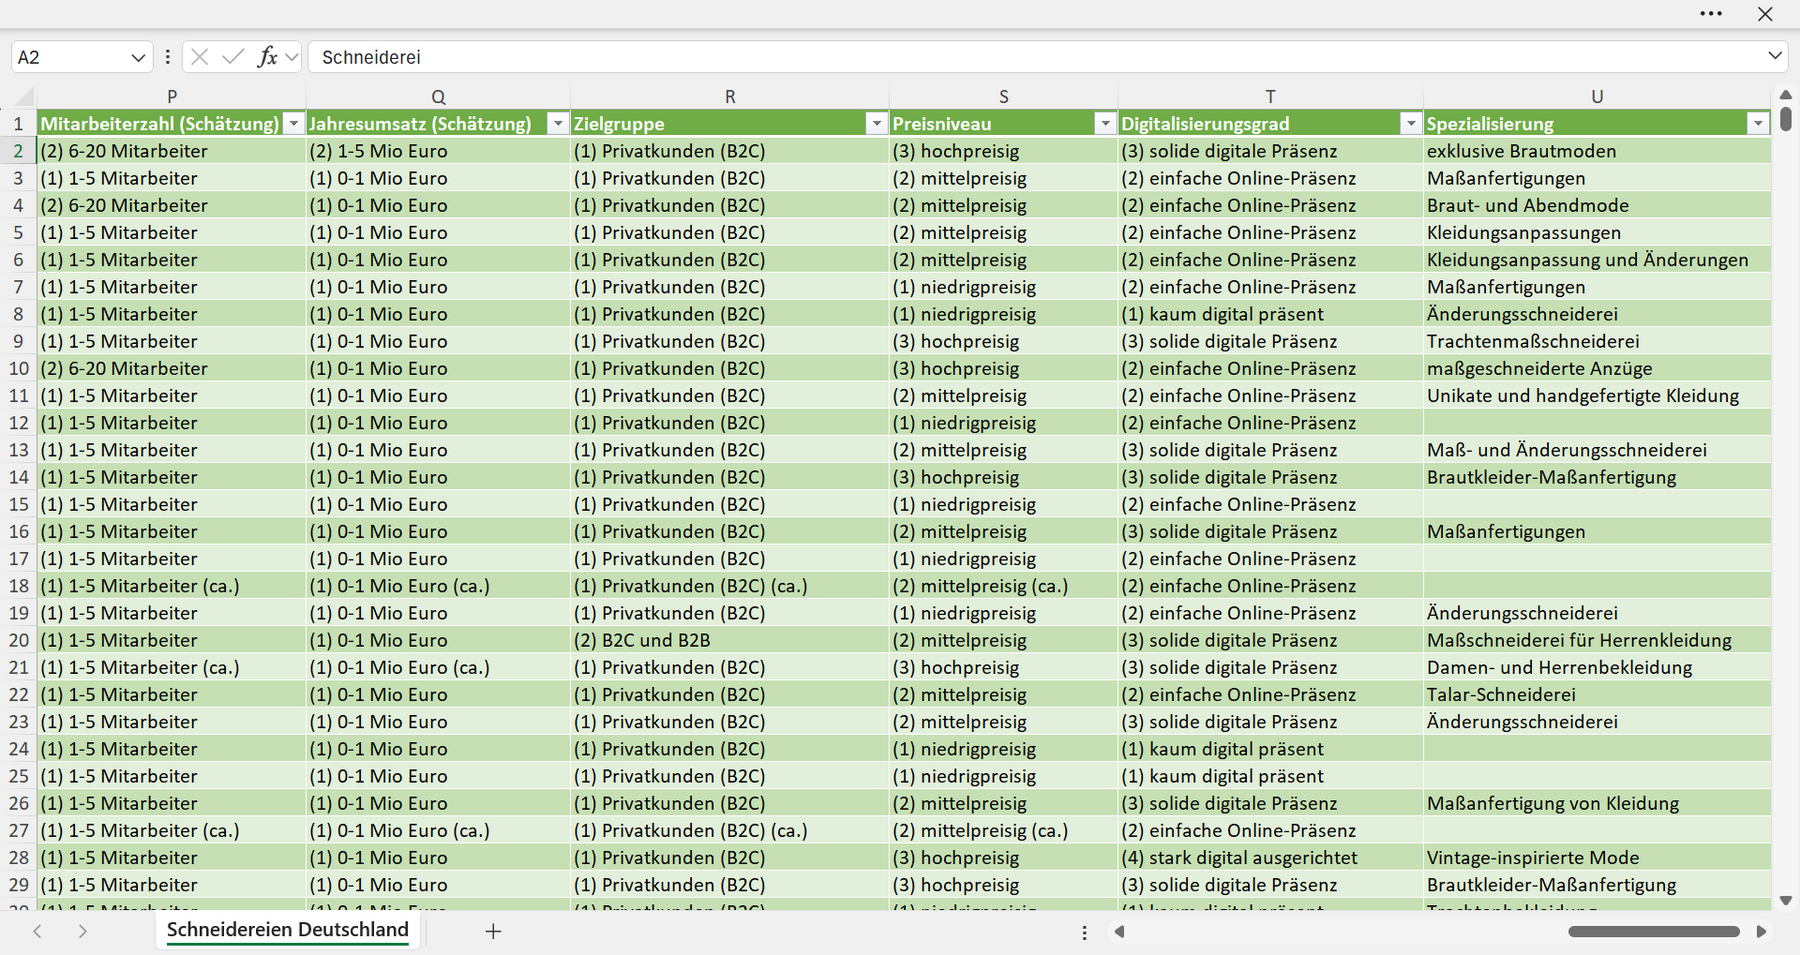The width and height of the screenshot is (1800, 955).
Task: Add a new sheet with plus icon
Action: coord(493,931)
